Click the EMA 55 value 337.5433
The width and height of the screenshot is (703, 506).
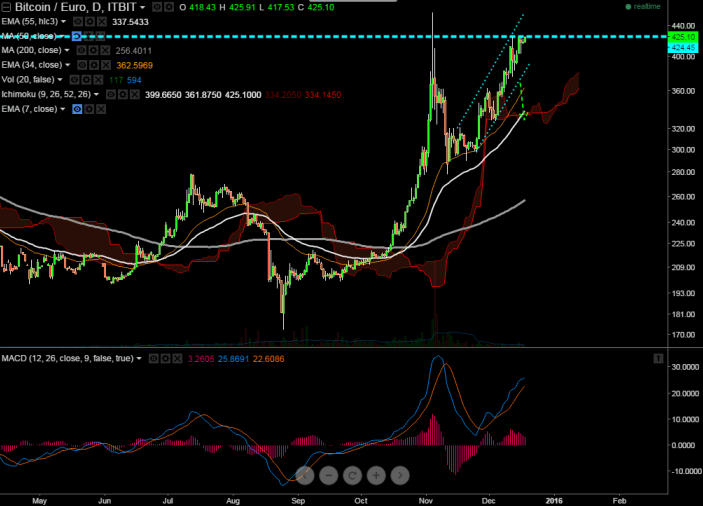130,22
